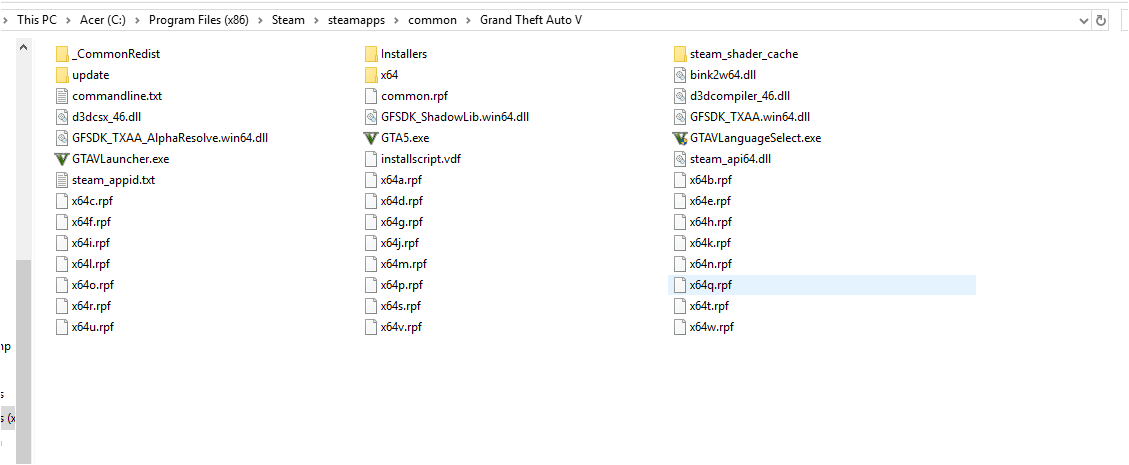Select the d3dcsx_46.dll file icon

pos(62,117)
